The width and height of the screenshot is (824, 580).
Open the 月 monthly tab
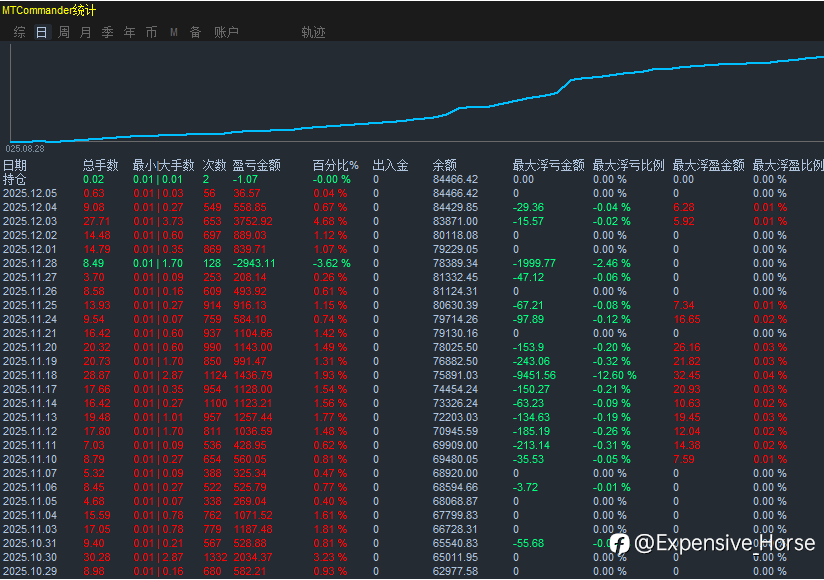(86, 32)
